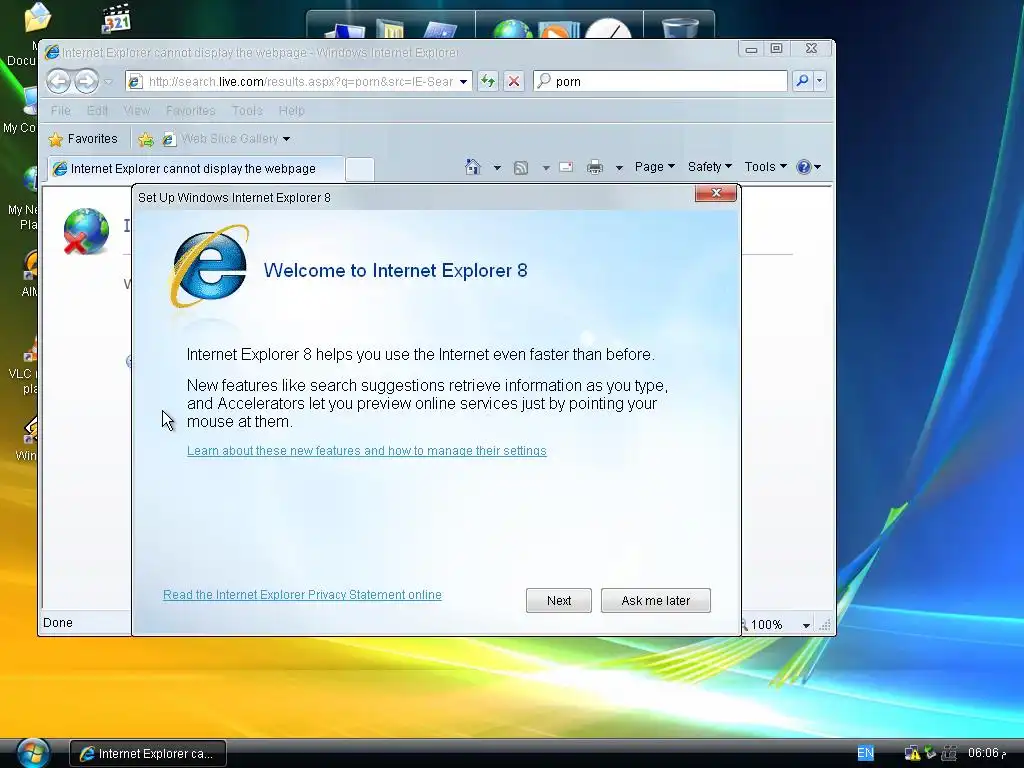Click the grey network tray icon next to the clock
1024x768 pixels.
coord(949,754)
